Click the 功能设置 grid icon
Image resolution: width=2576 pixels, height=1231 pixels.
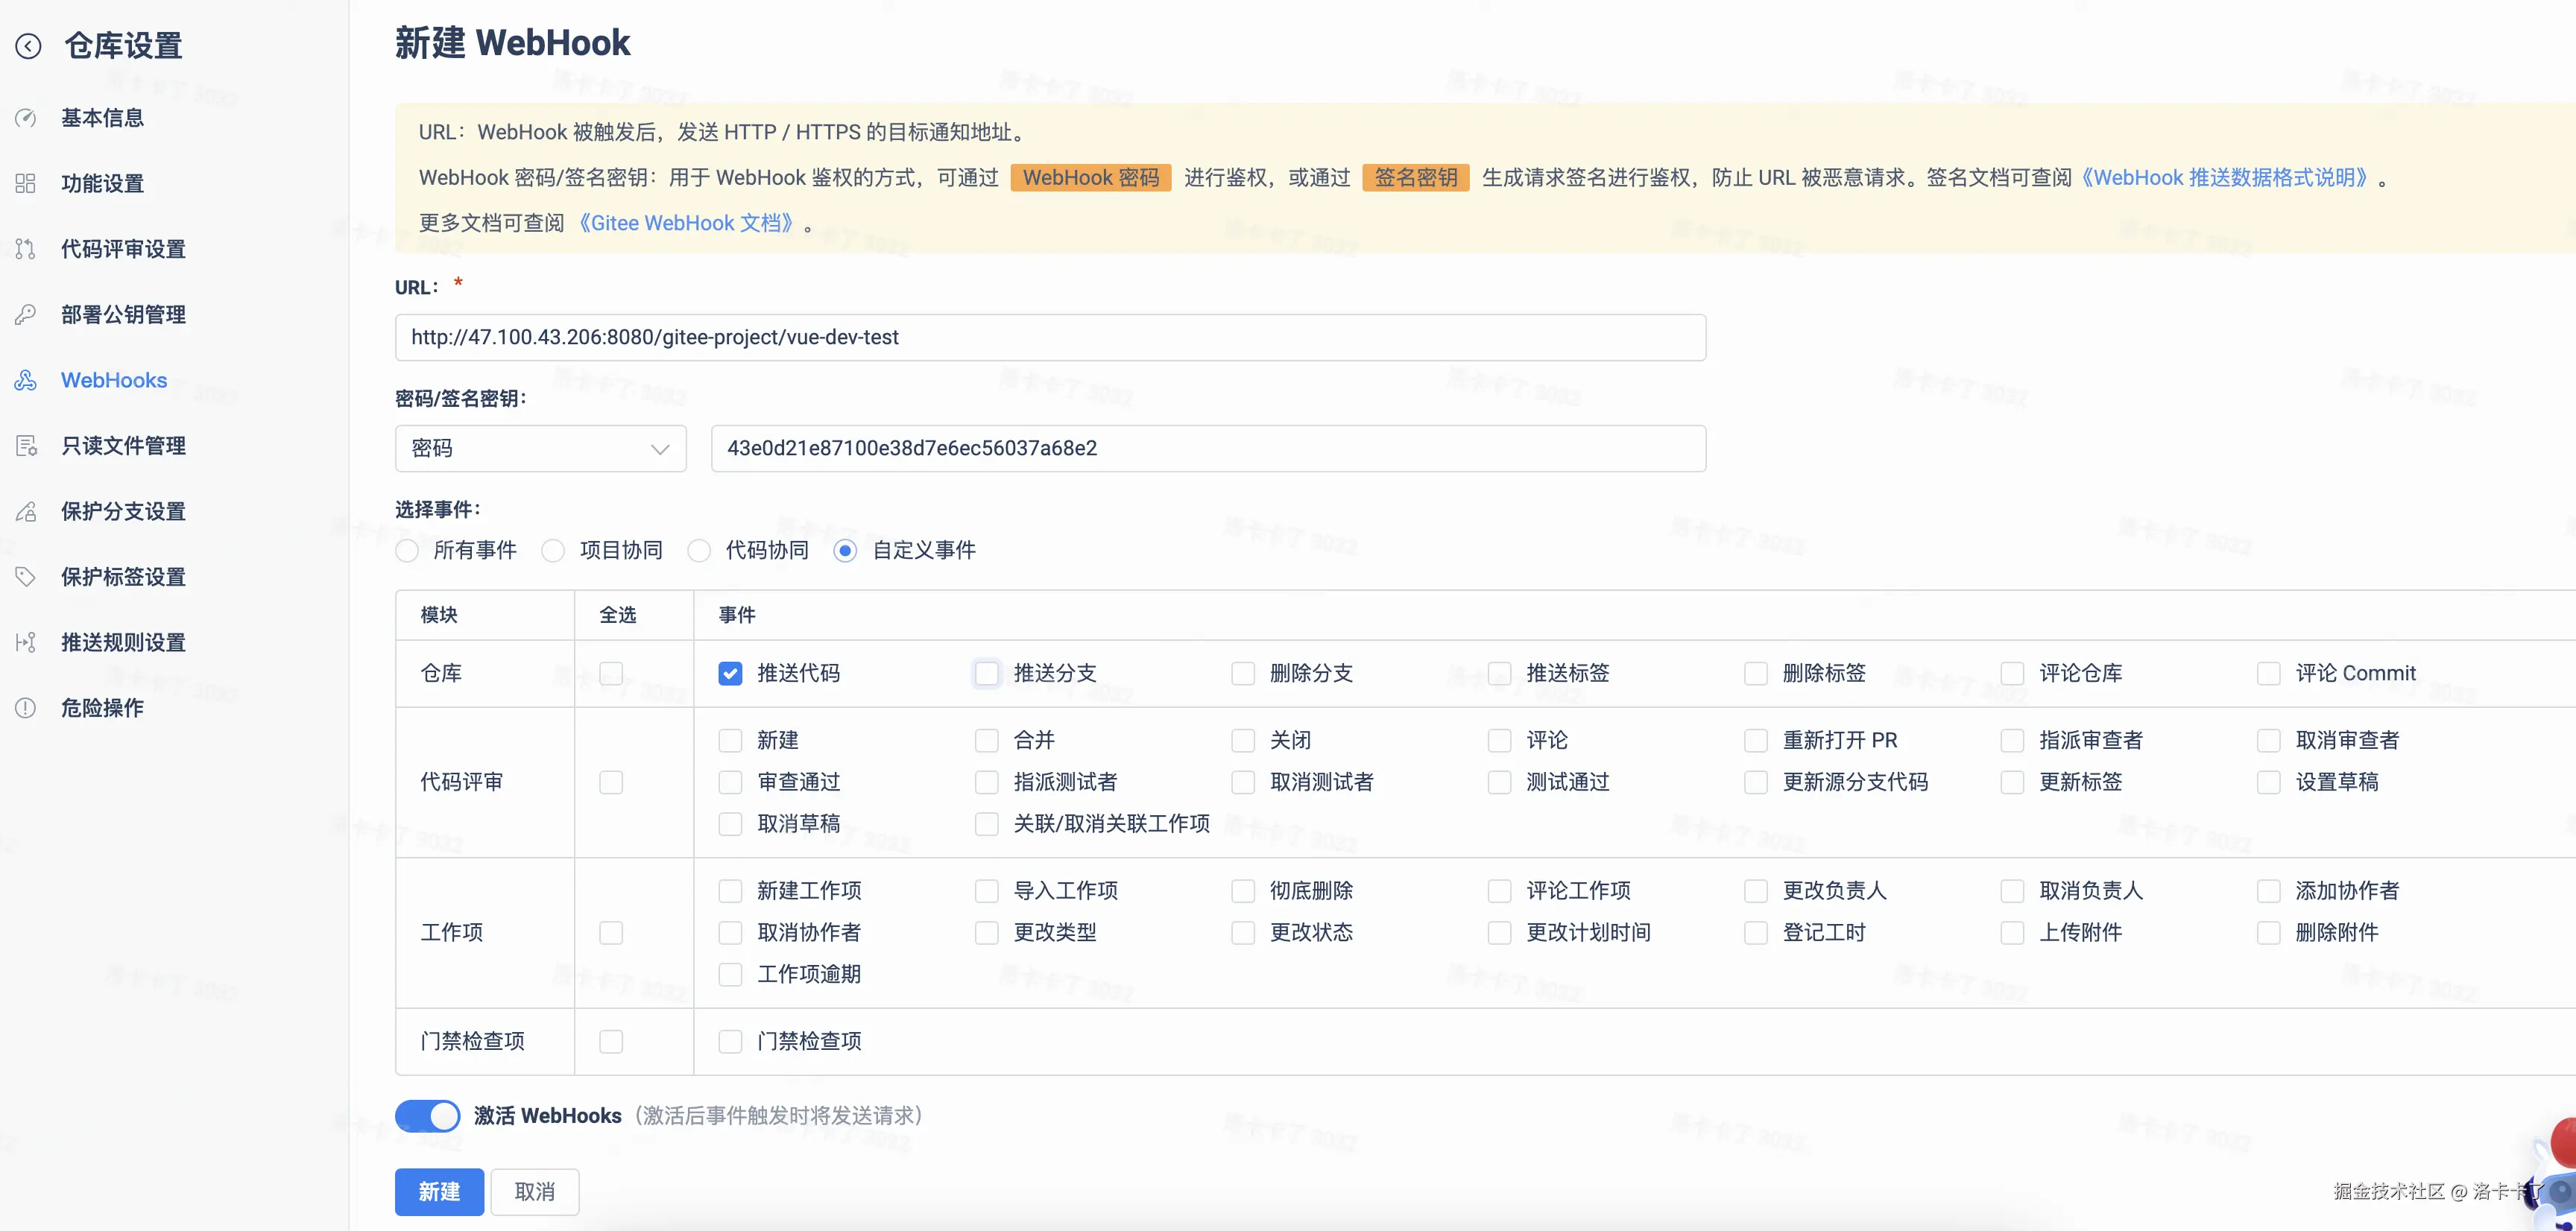pyautogui.click(x=26, y=184)
